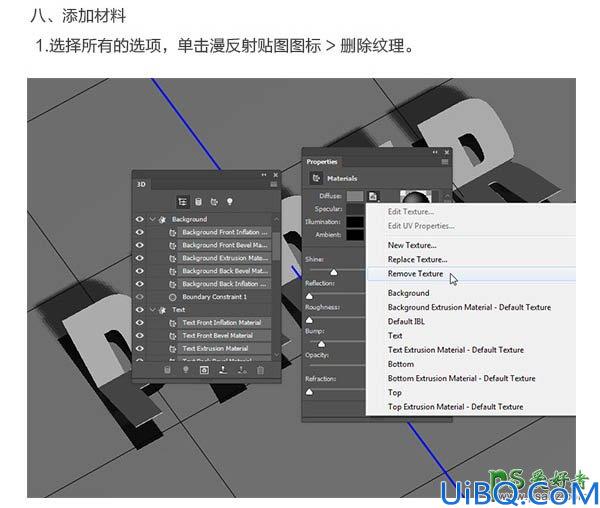The width and height of the screenshot is (600, 508).
Task: Click material icon of Background Front Inflation
Action: click(x=173, y=233)
